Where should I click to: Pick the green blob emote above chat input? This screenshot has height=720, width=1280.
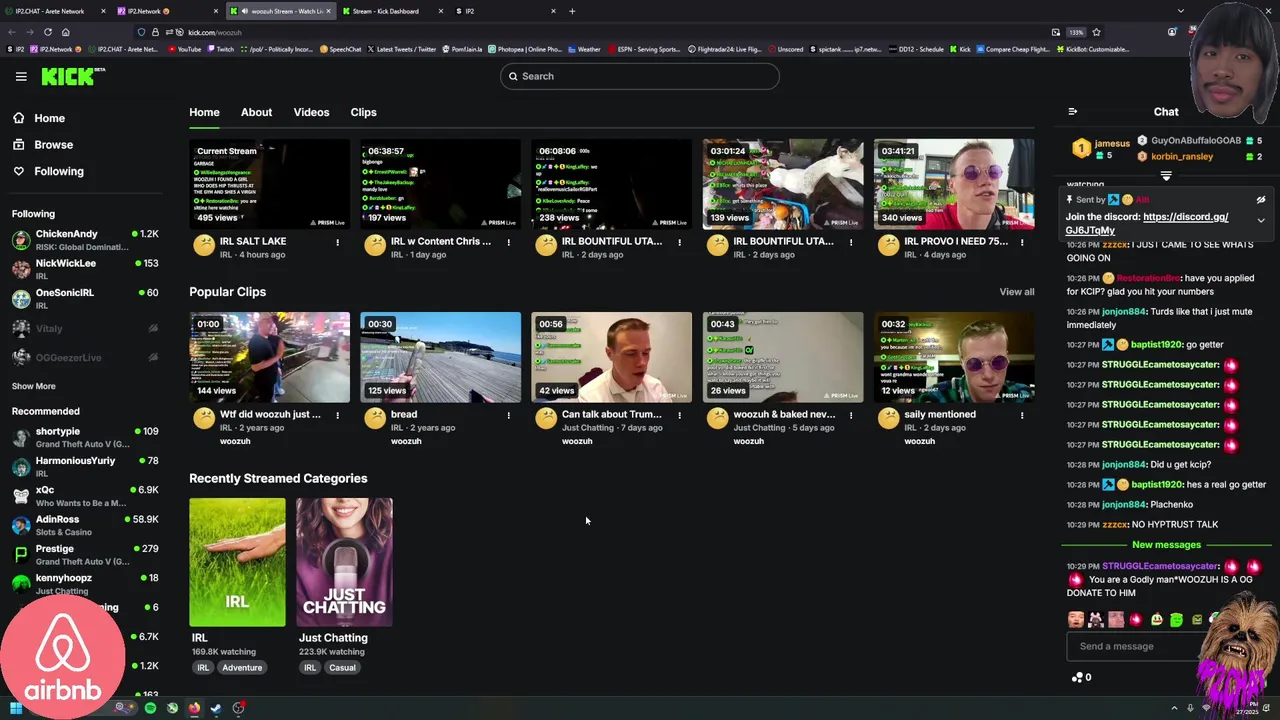coord(1177,620)
